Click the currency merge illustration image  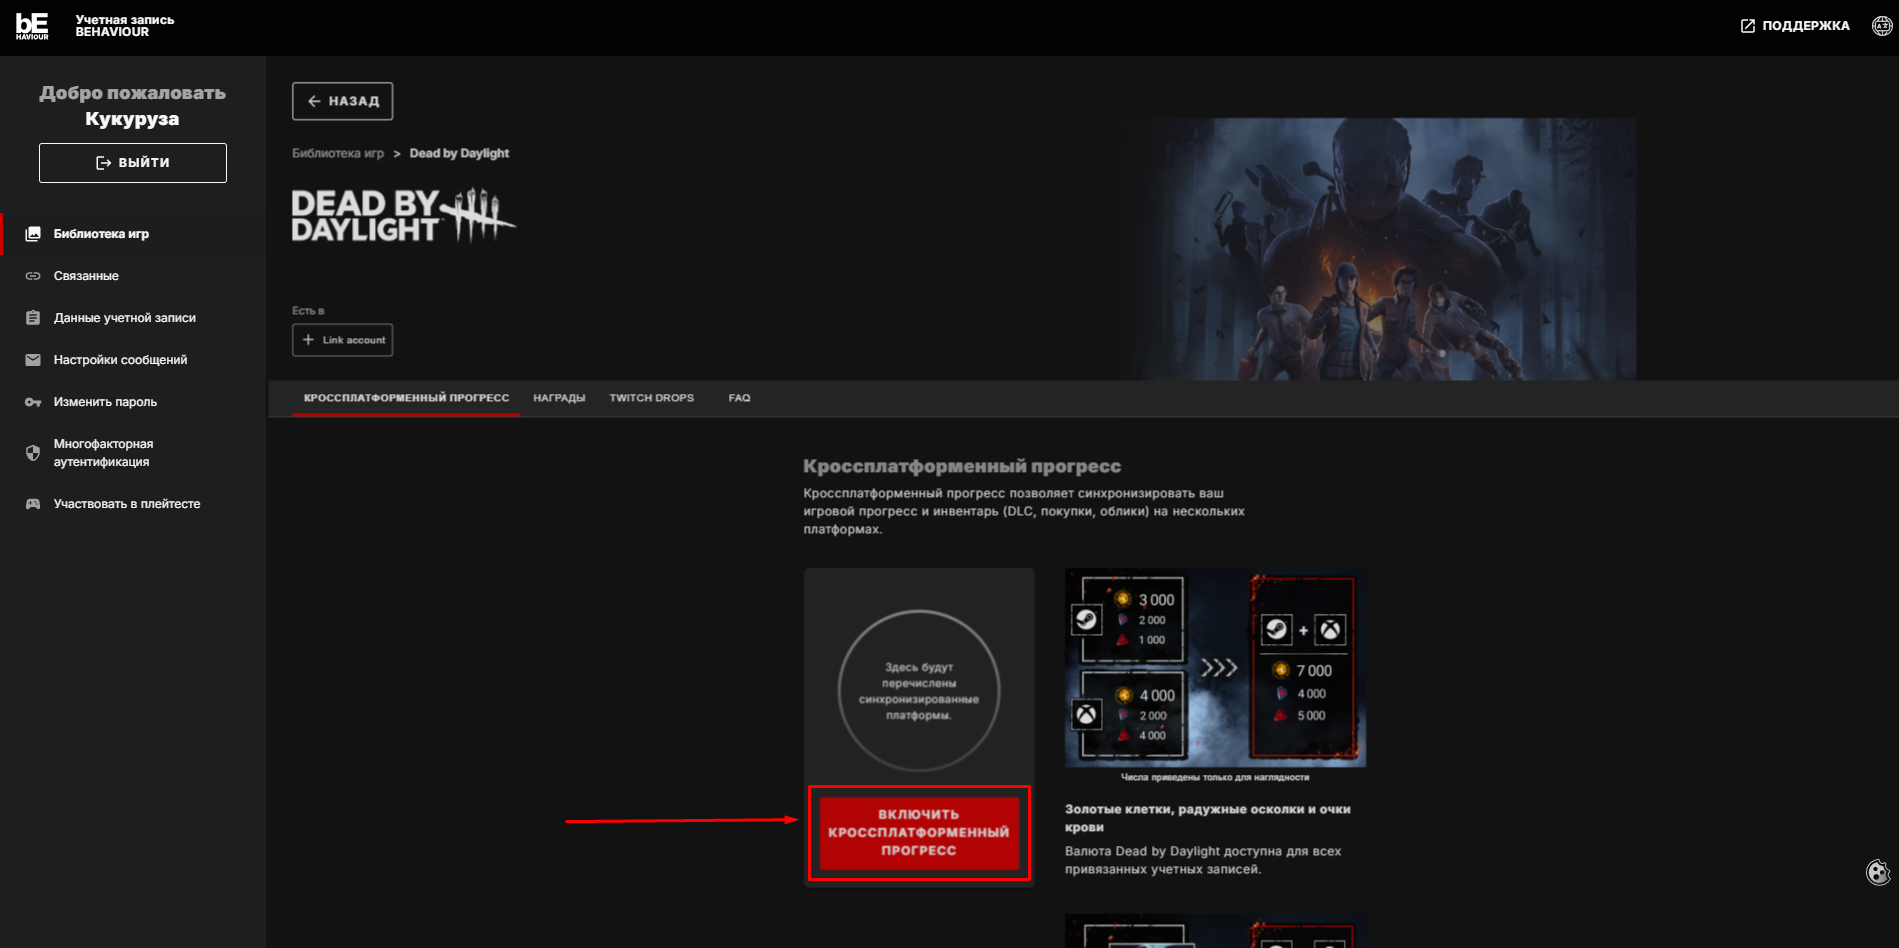(1215, 668)
